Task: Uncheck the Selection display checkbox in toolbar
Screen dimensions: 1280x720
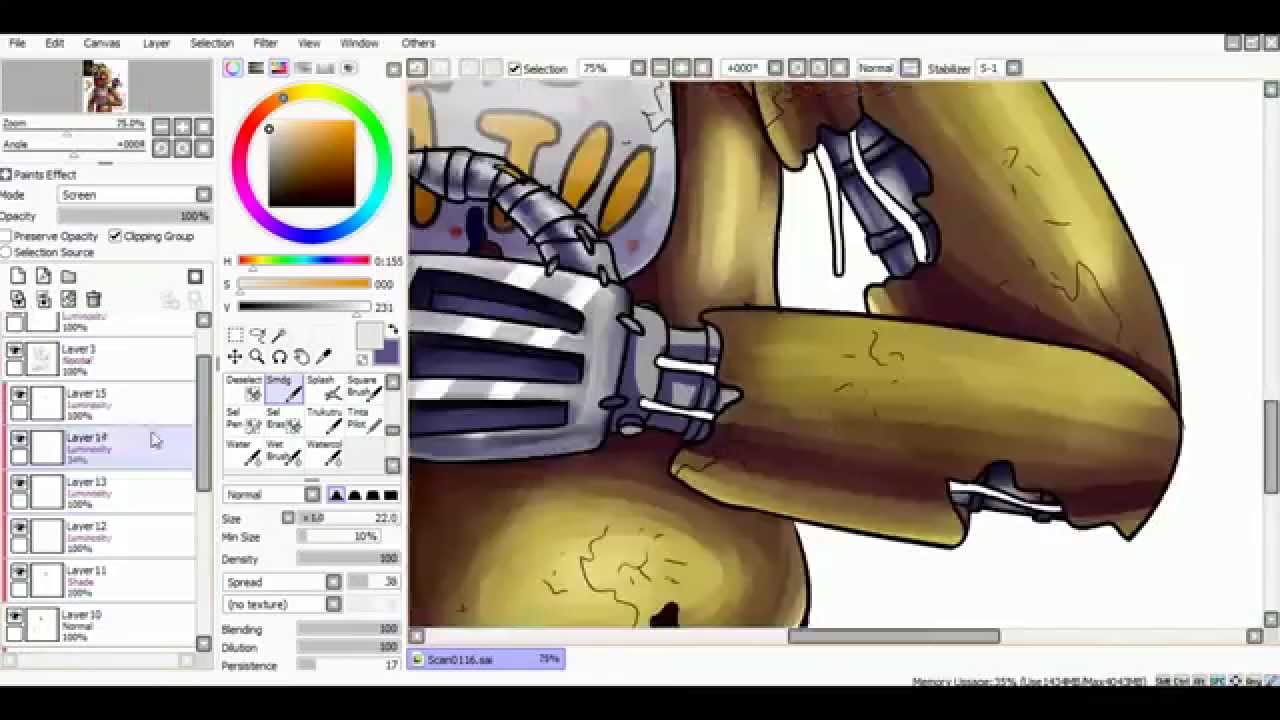Action: point(515,68)
